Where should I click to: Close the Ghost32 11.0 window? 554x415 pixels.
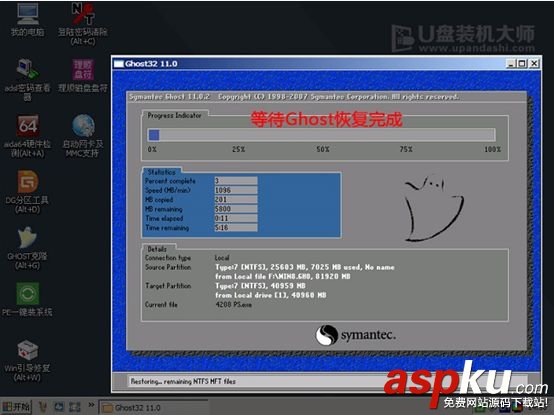(x=534, y=64)
